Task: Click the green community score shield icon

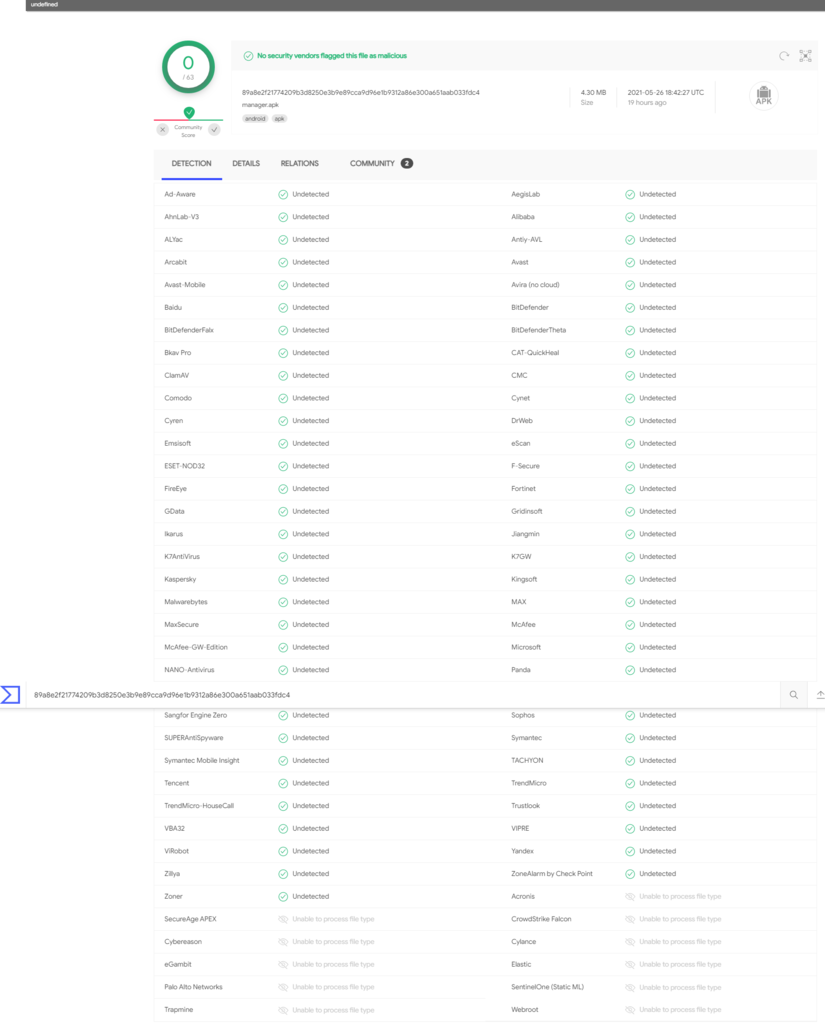Action: point(189,113)
